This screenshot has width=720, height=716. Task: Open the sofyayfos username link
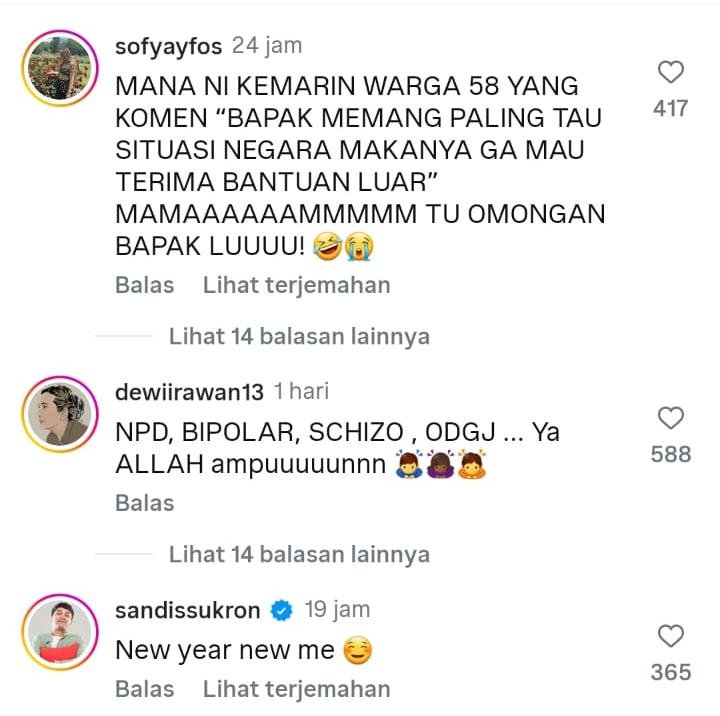point(169,46)
